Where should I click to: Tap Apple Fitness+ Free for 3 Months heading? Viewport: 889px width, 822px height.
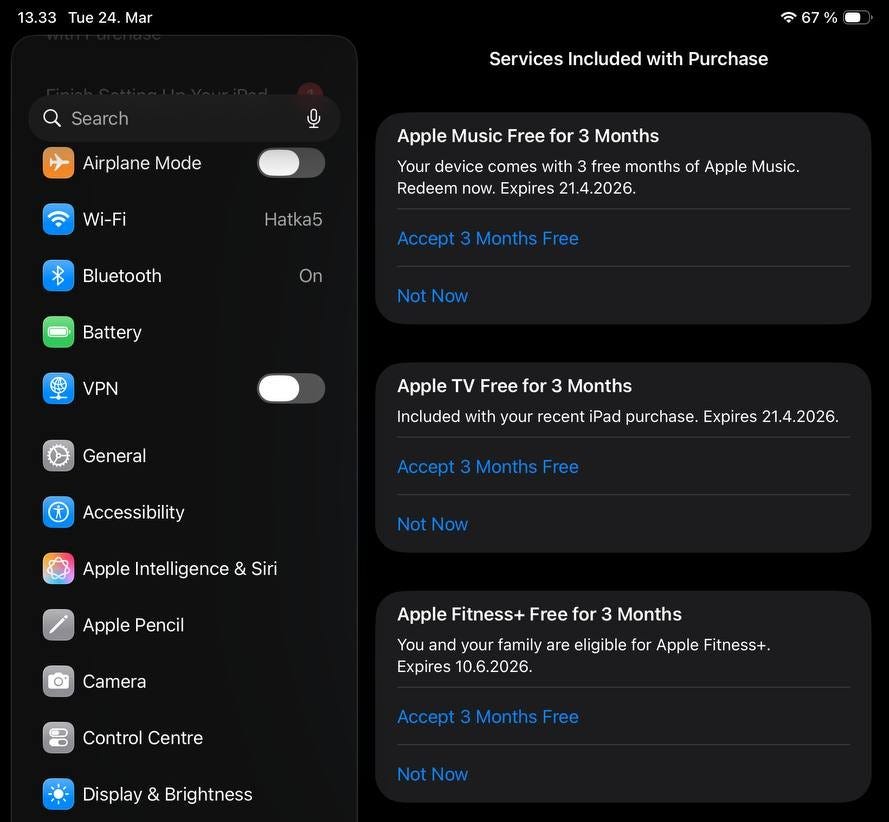click(x=539, y=614)
